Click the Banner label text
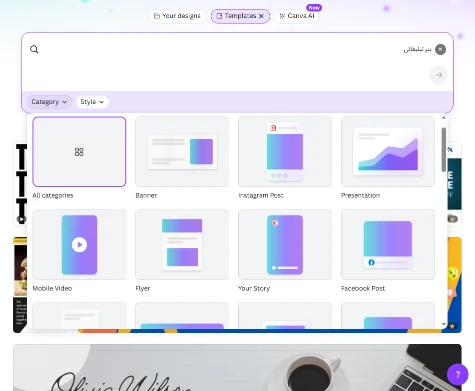 pos(146,195)
